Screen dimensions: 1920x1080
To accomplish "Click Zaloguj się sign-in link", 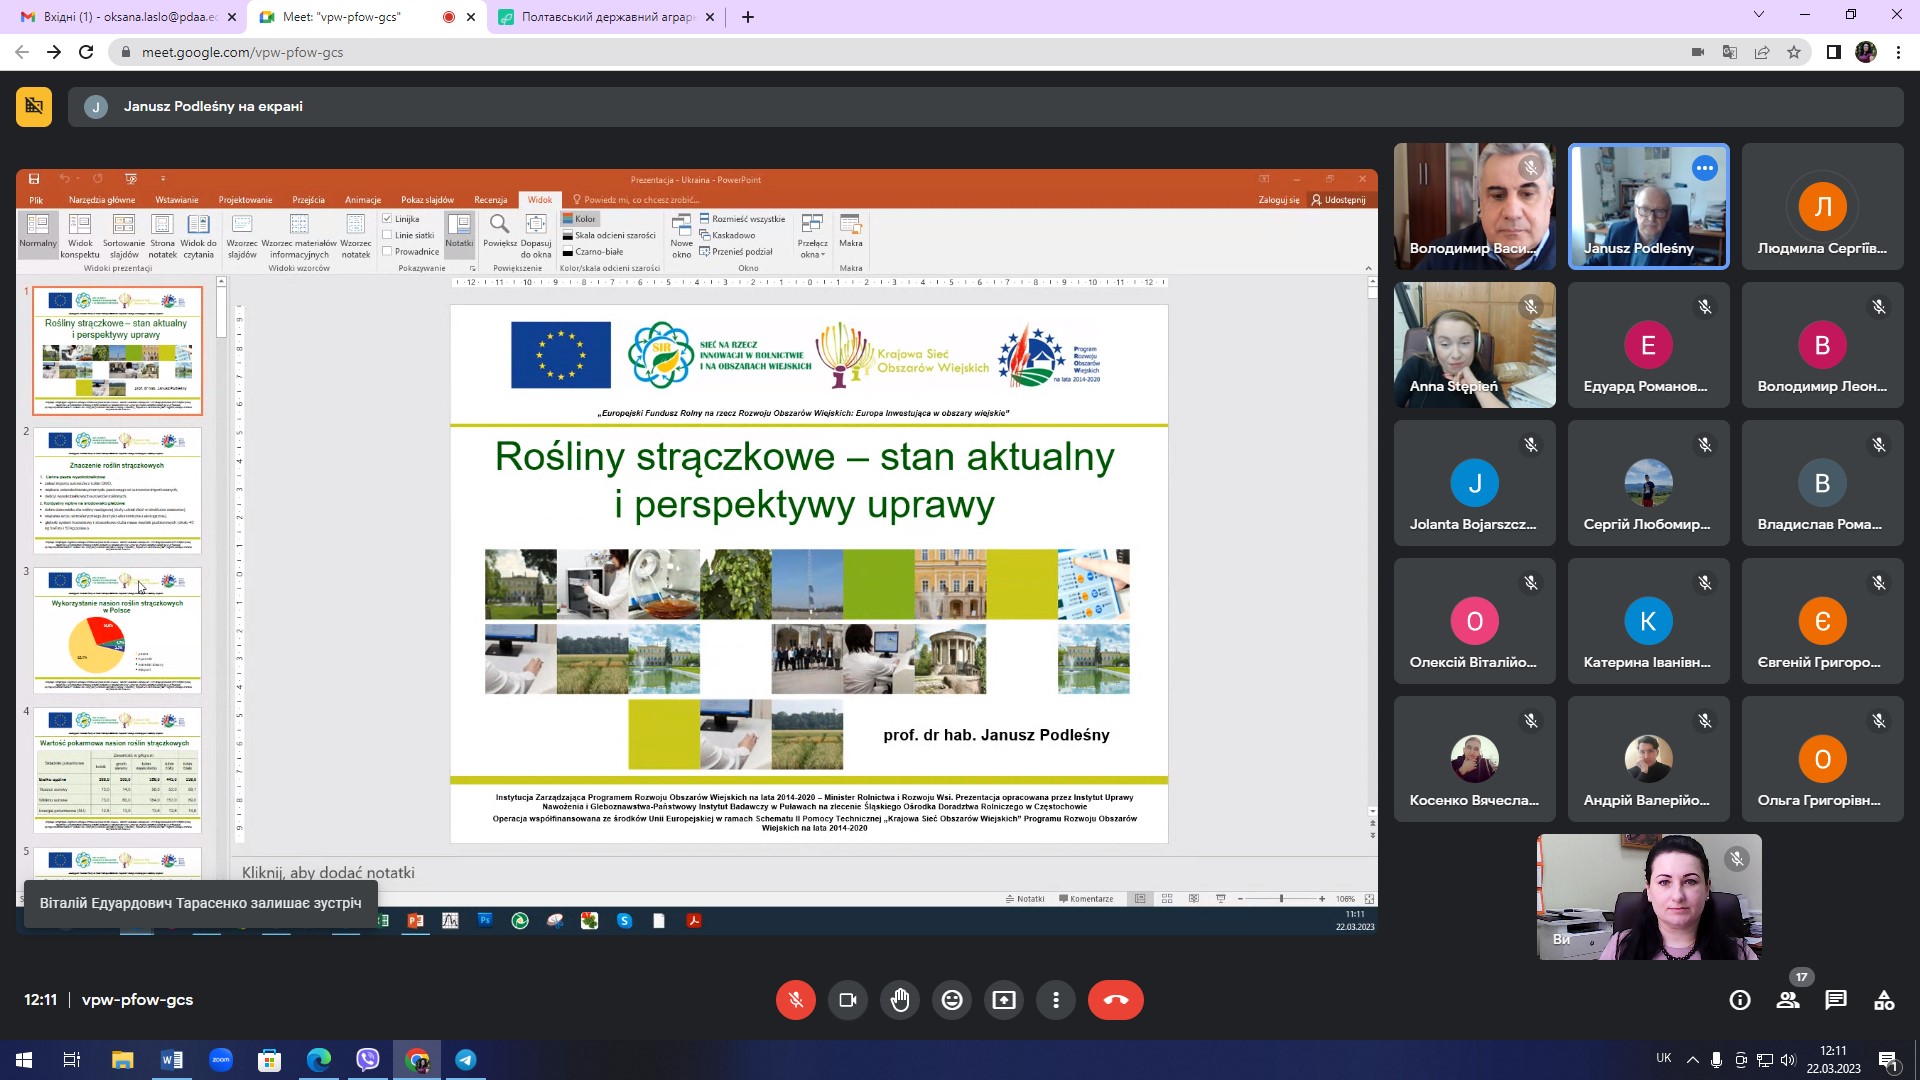I will [x=1279, y=200].
